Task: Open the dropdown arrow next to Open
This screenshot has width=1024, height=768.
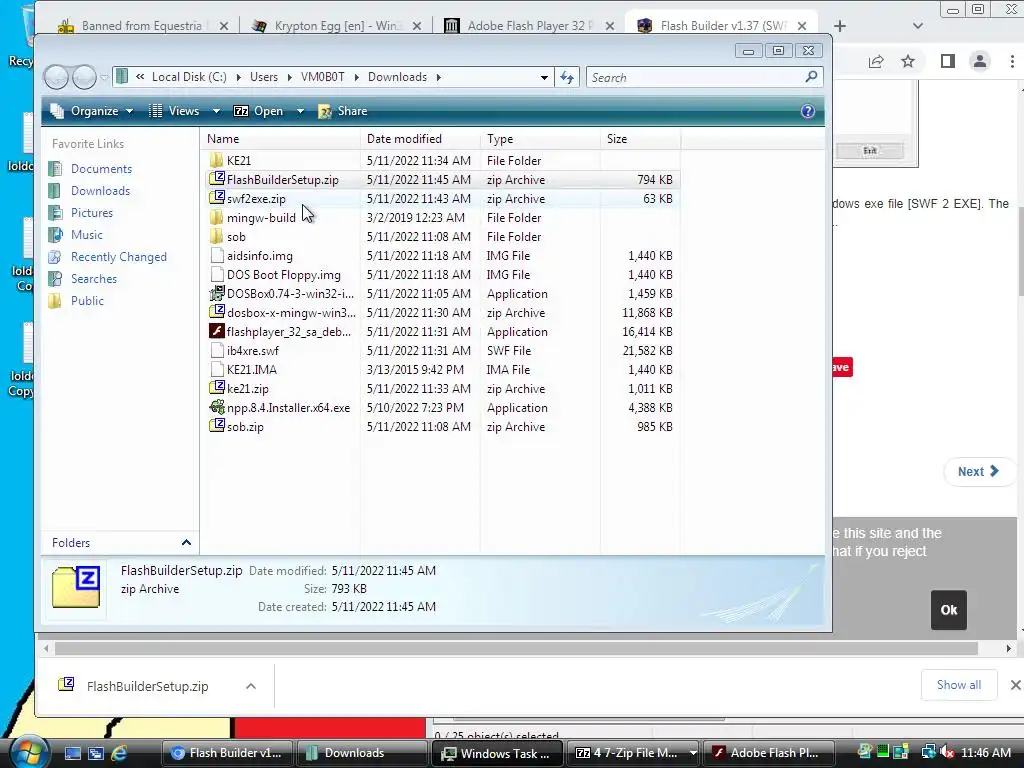Action: coord(300,111)
